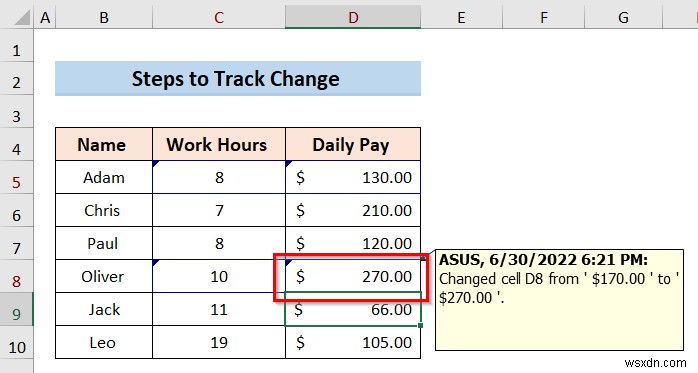Screen dimensions: 698x373
Task: Select row 2 header
Action: click(x=16, y=78)
